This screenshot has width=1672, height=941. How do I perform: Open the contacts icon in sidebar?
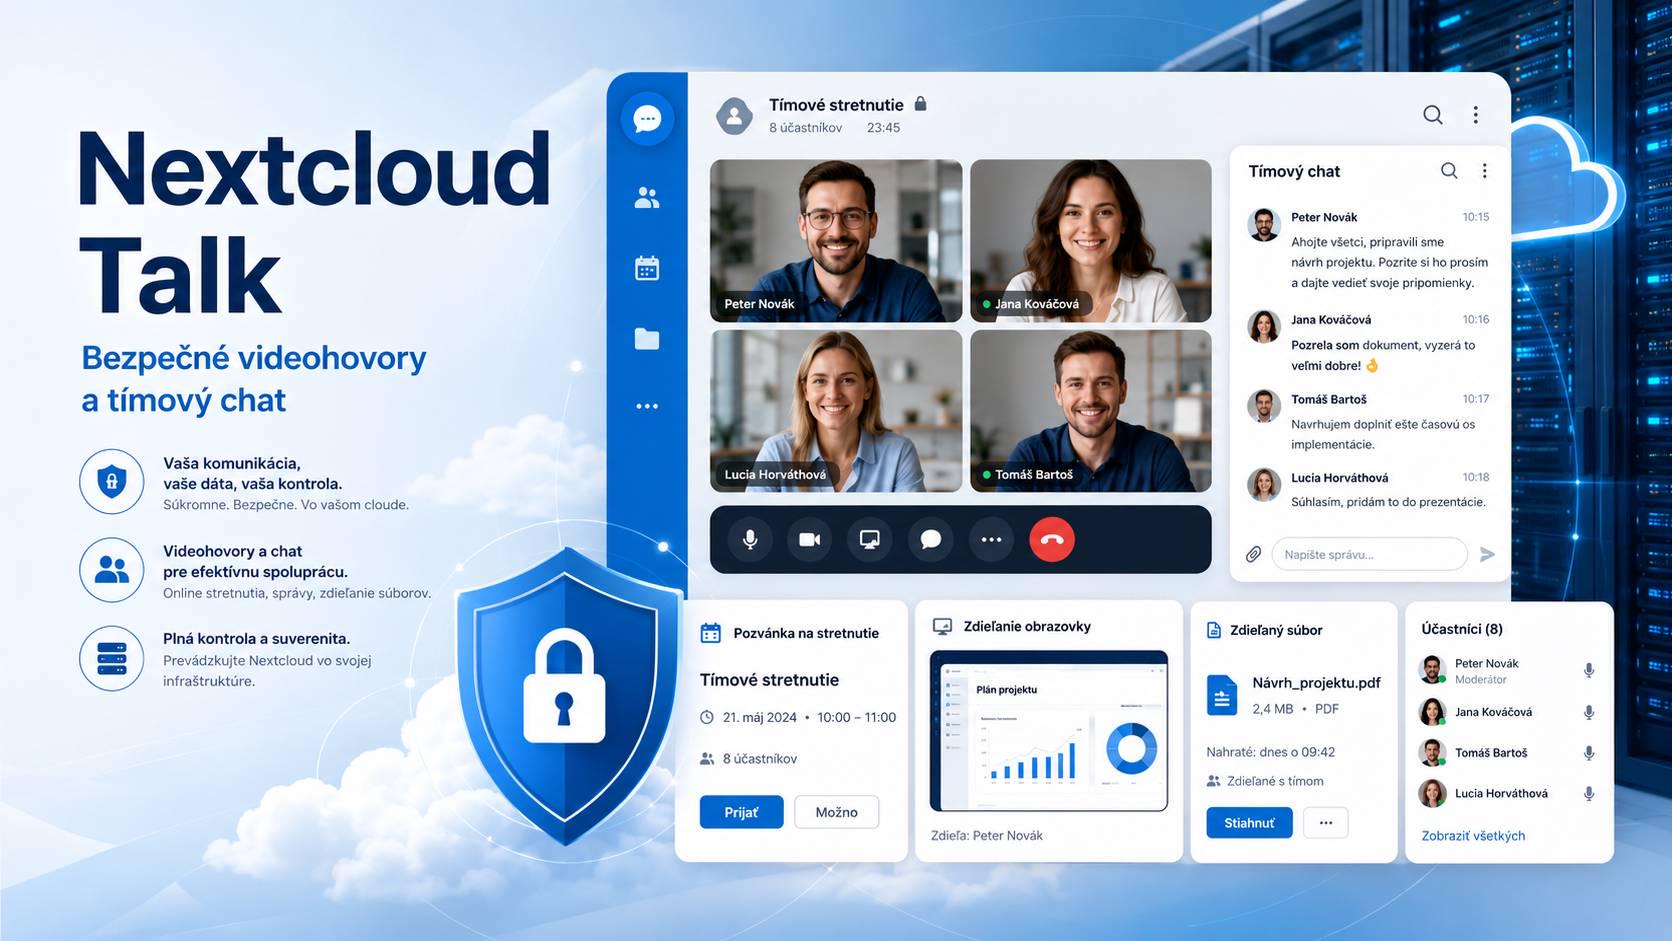(x=647, y=198)
